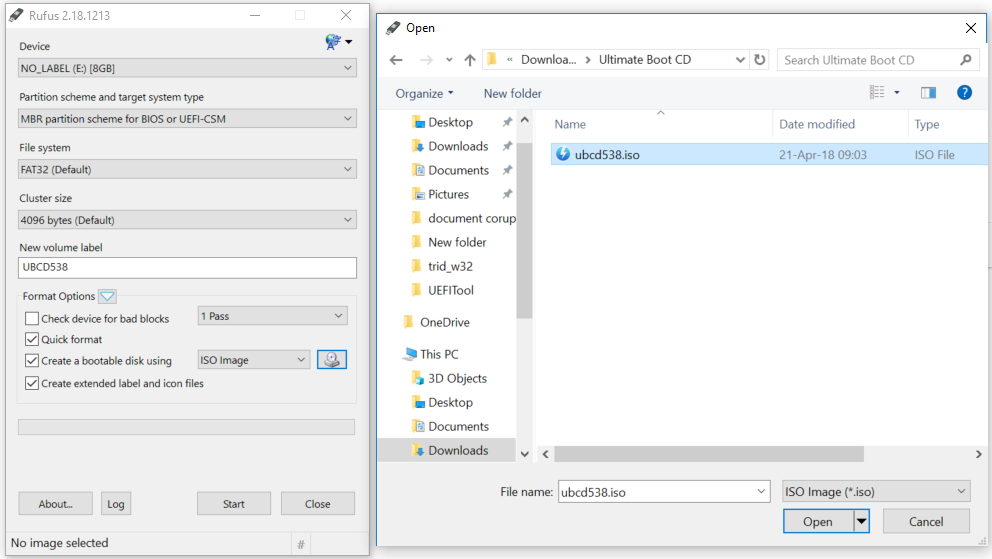Click the Close button in Rufus
This screenshot has width=992, height=559.
coord(318,504)
